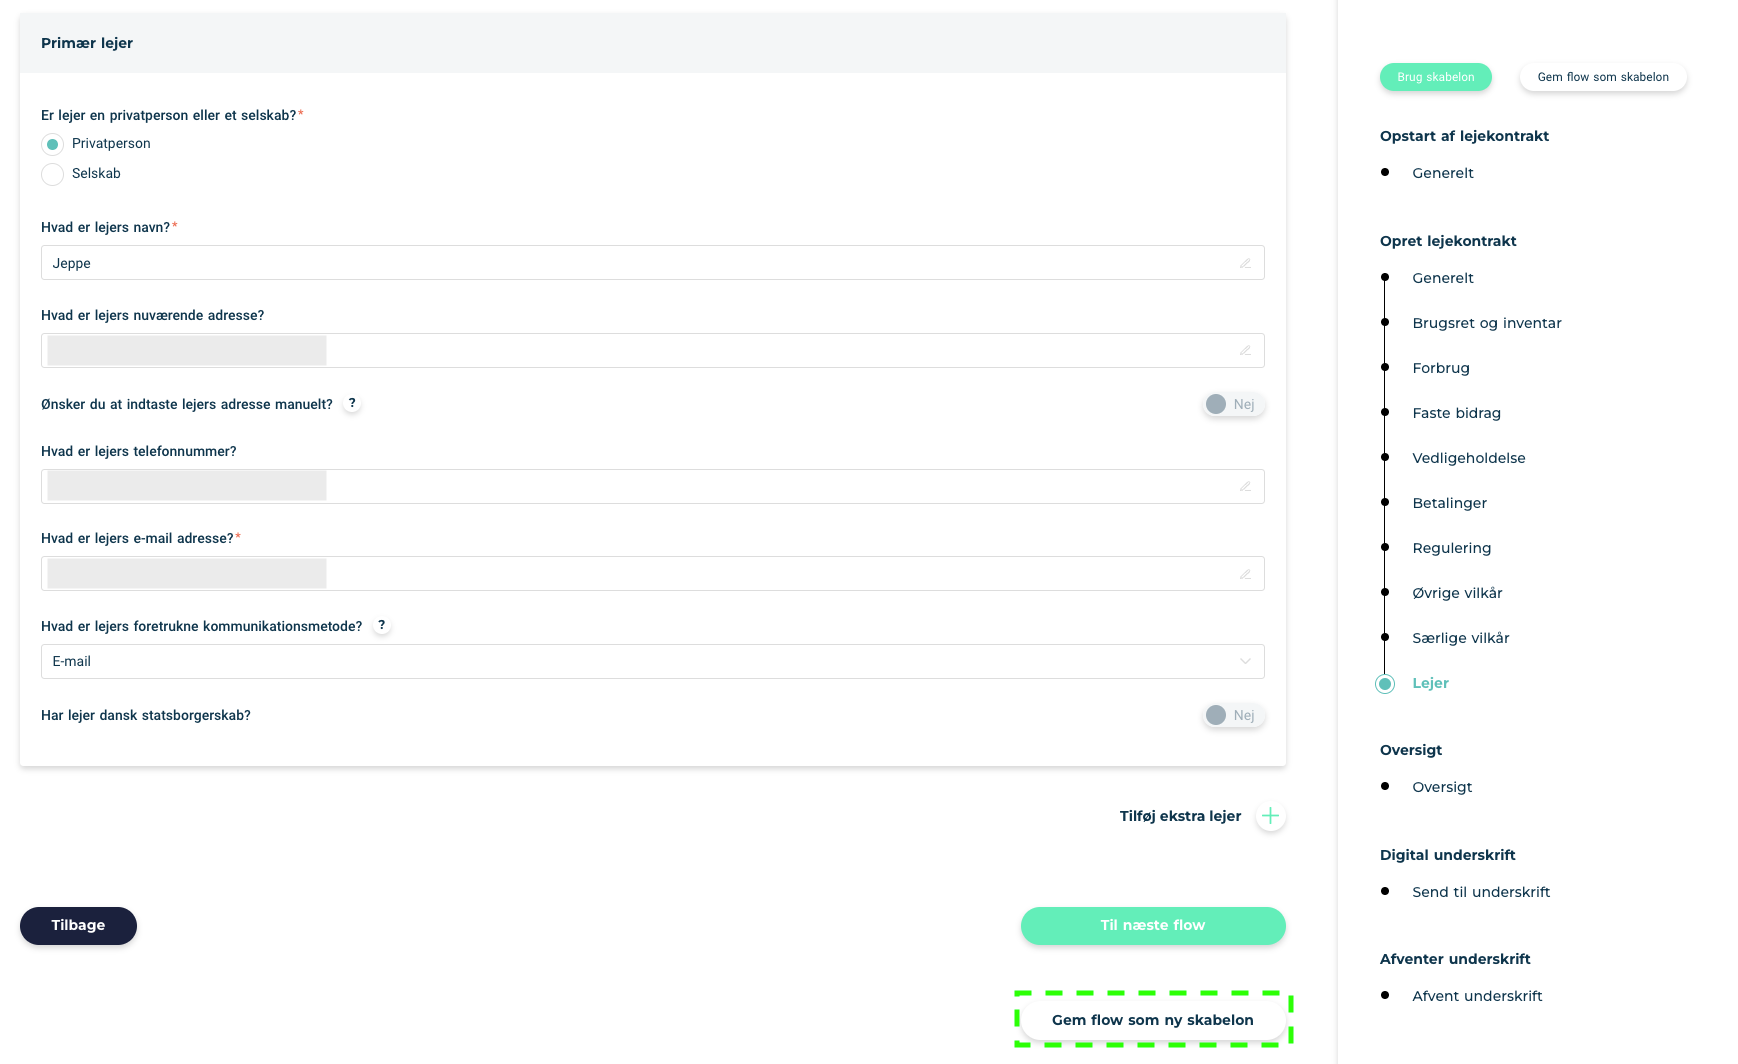
Task: Open the Særlige vilkår step
Action: tap(1461, 638)
